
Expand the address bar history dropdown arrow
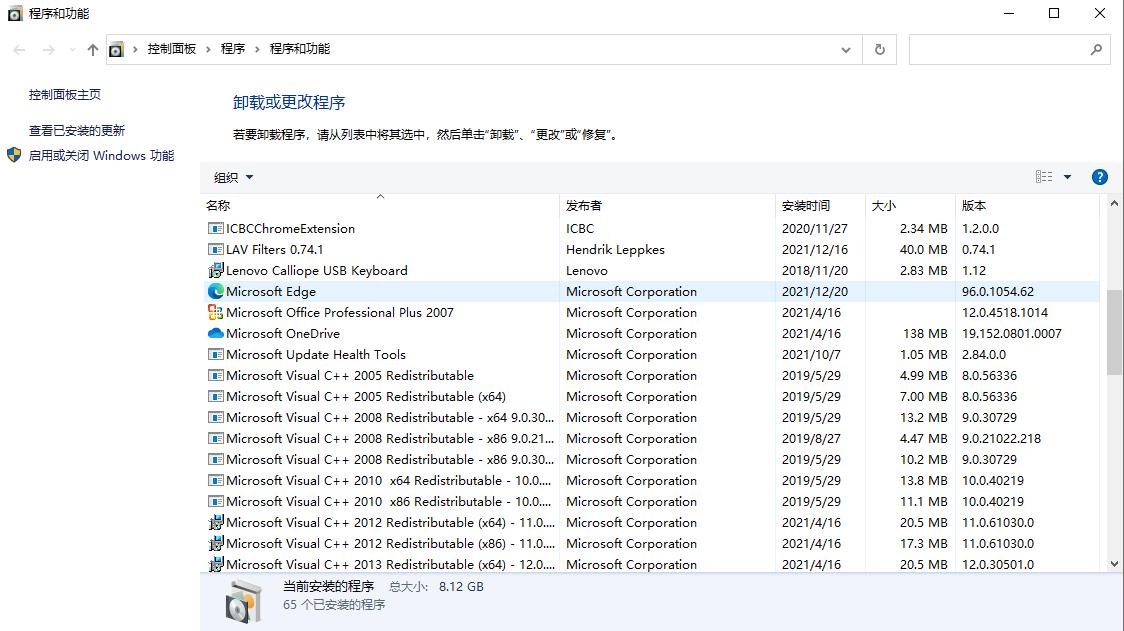(845, 49)
